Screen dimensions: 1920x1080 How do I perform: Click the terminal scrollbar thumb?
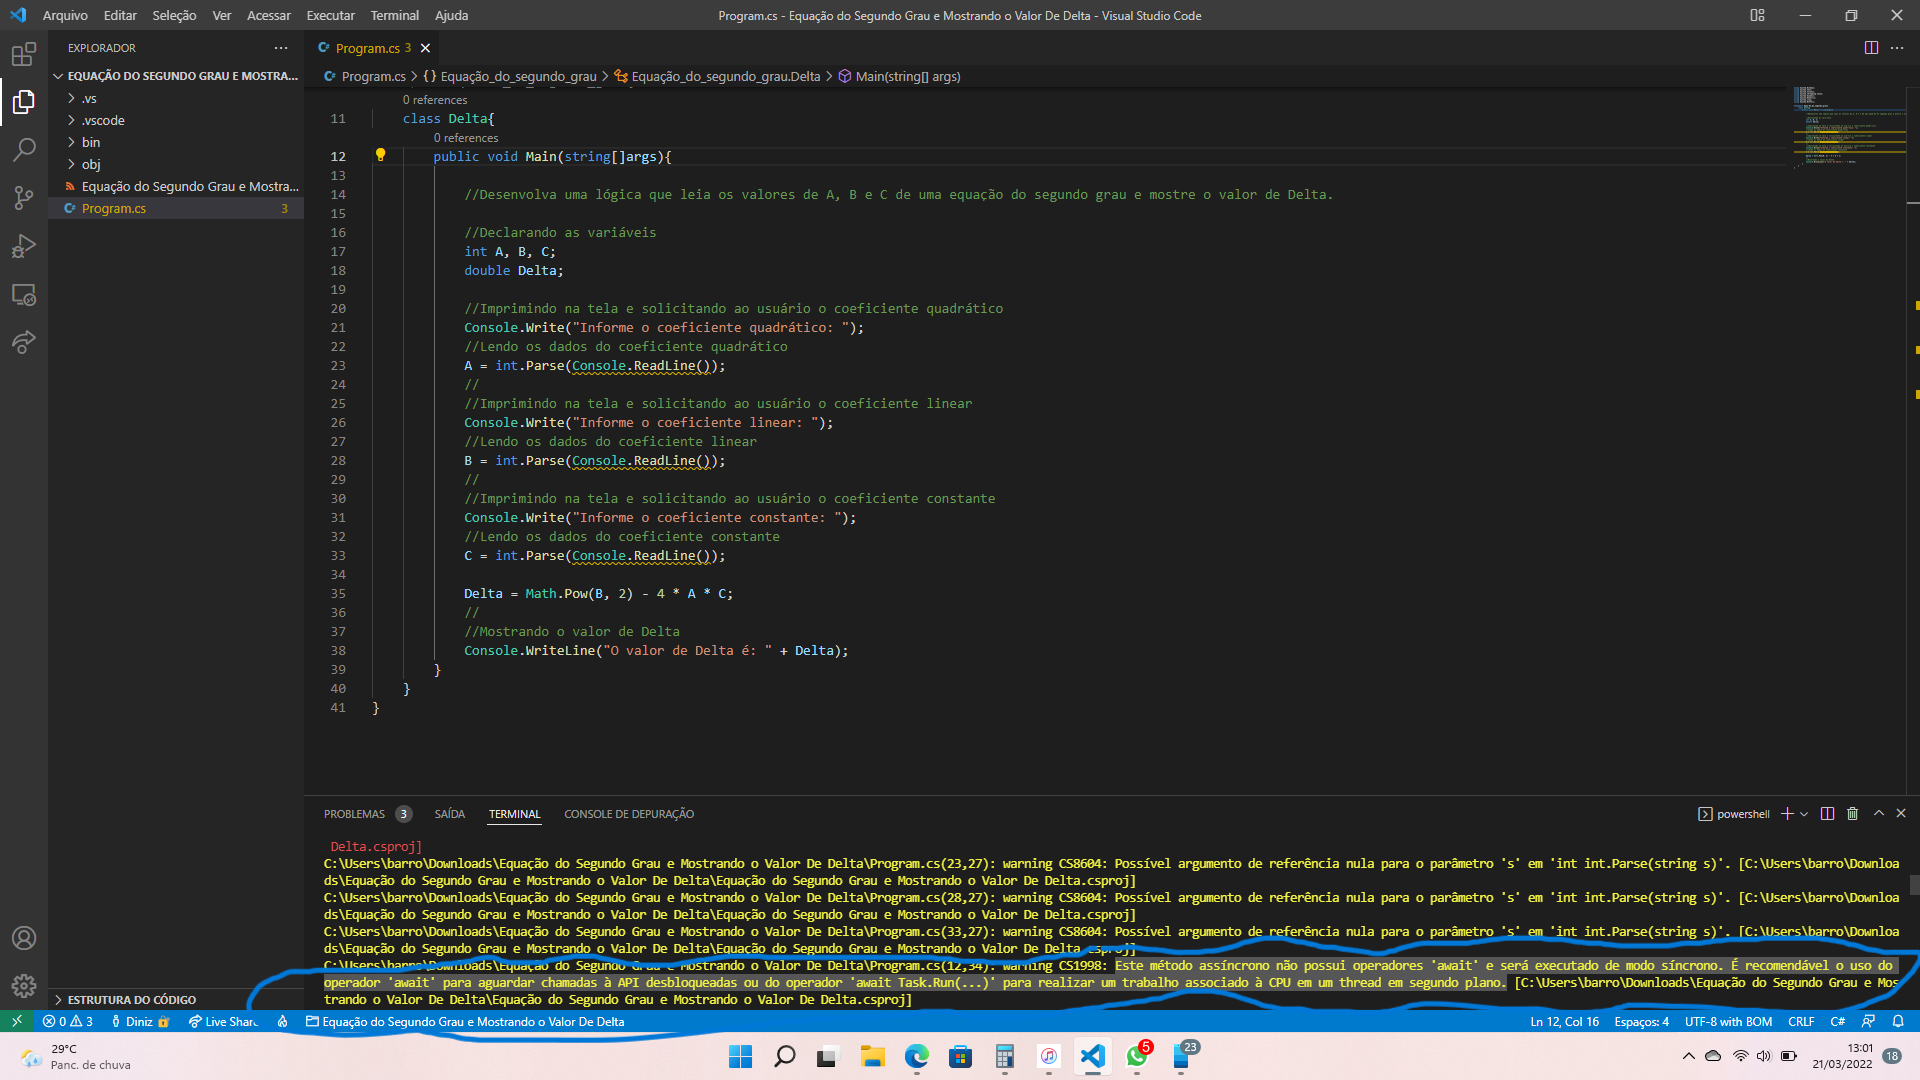tap(1914, 885)
